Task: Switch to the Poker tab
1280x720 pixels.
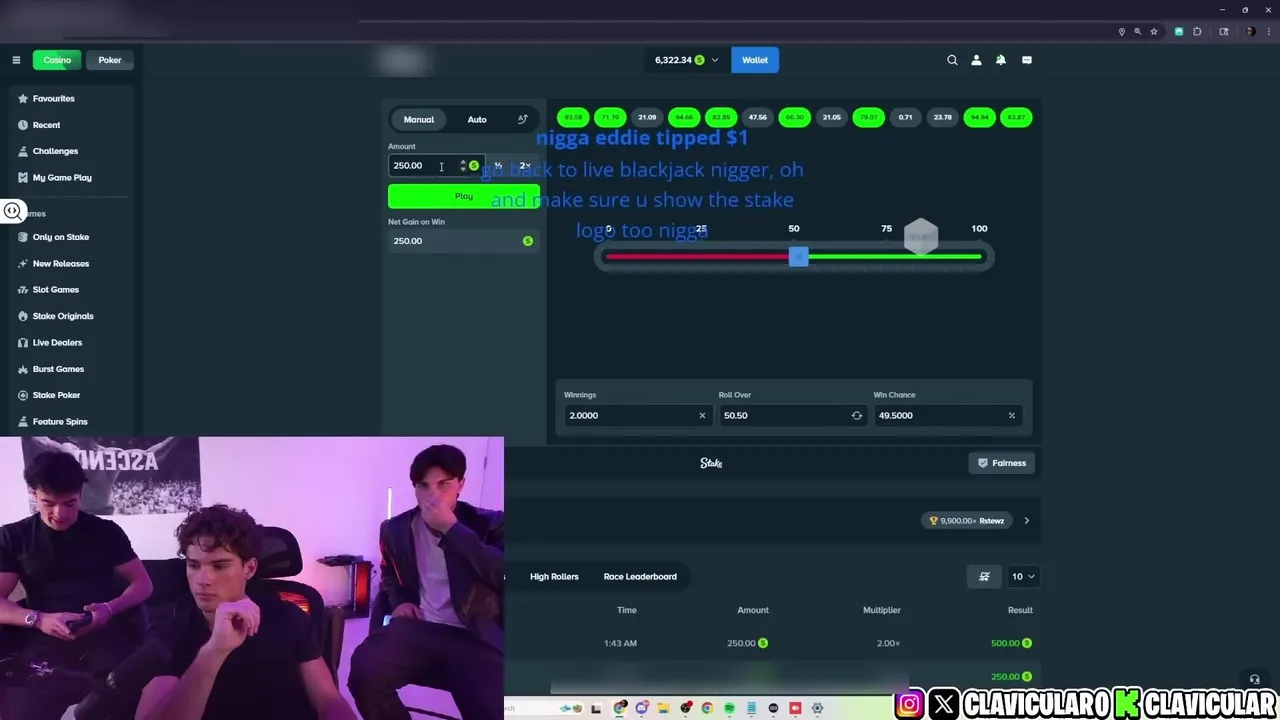Action: pos(110,60)
